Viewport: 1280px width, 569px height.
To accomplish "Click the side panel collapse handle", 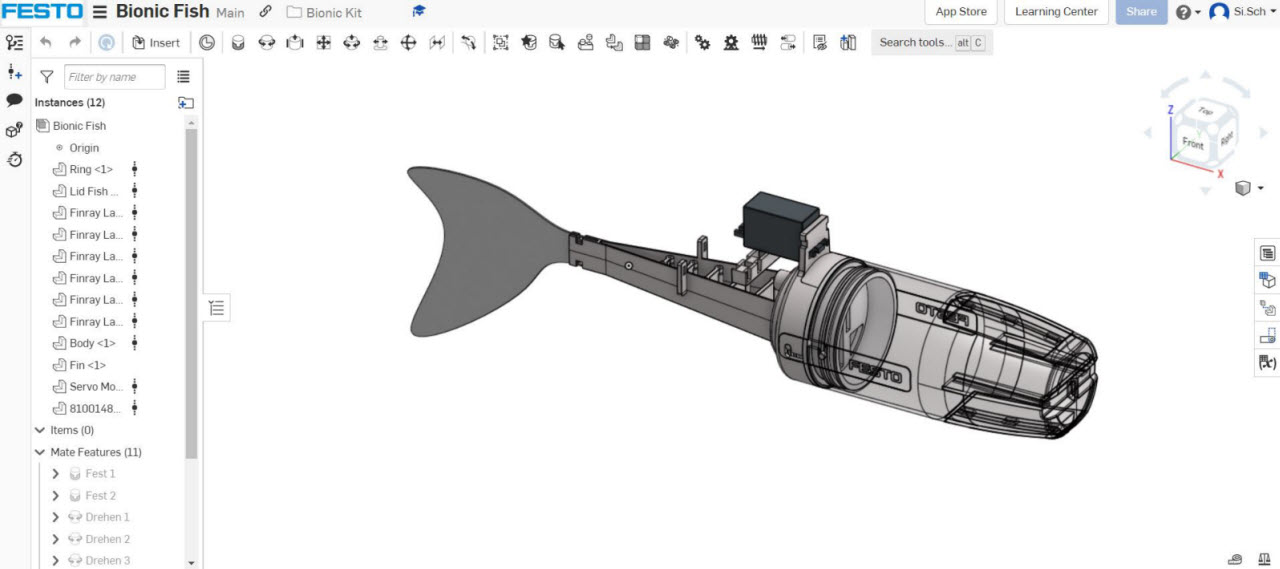I will [216, 308].
